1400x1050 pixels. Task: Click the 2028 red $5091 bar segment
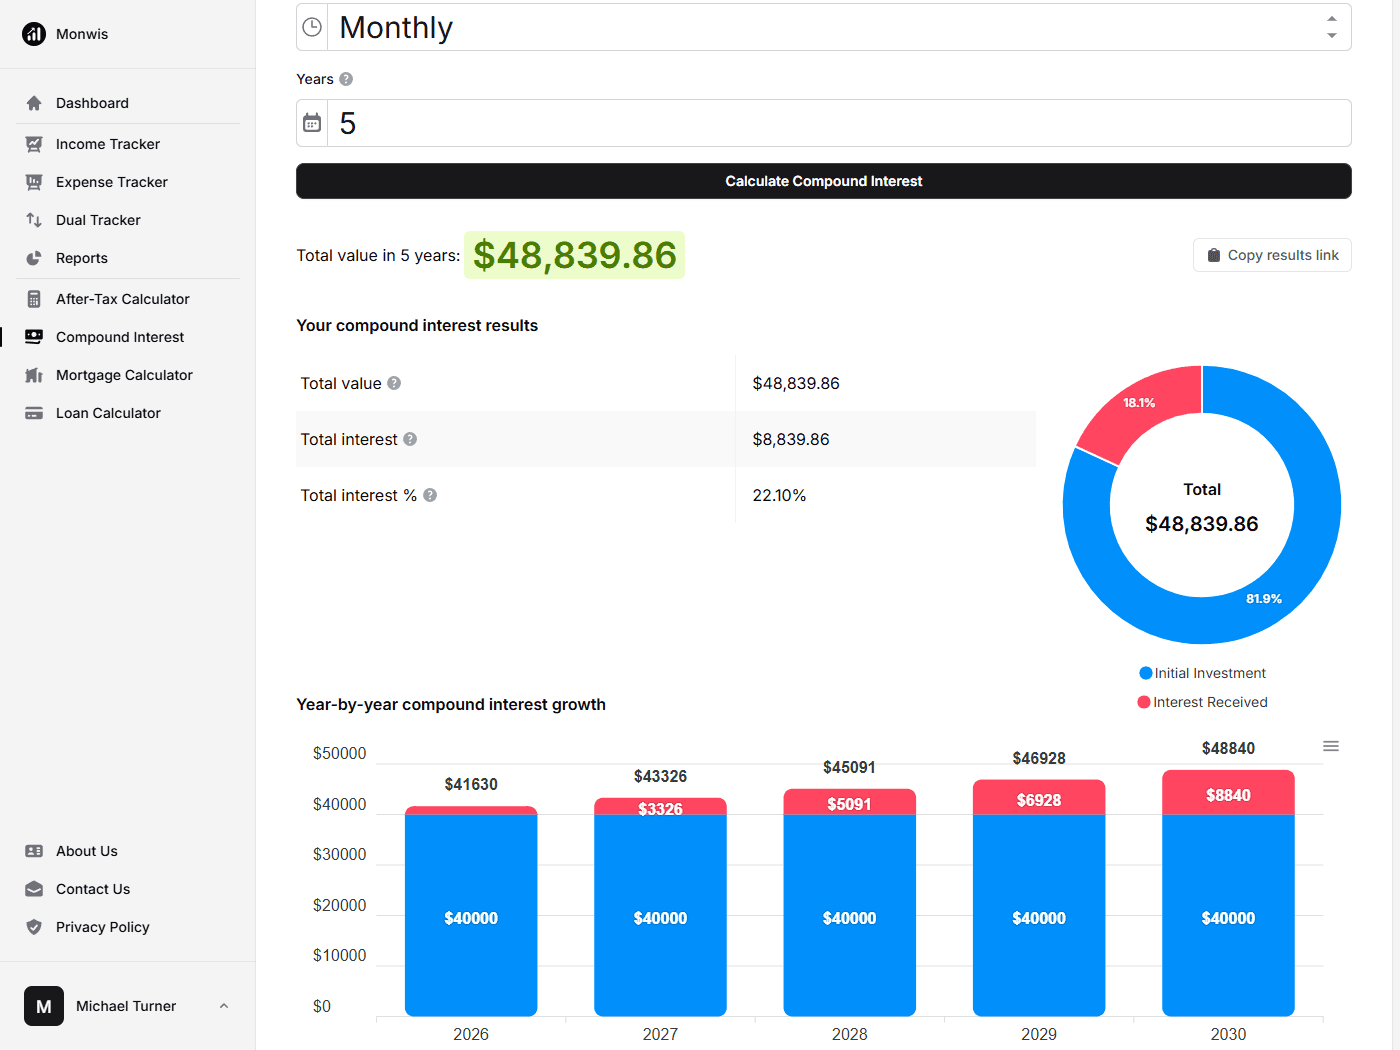click(849, 803)
